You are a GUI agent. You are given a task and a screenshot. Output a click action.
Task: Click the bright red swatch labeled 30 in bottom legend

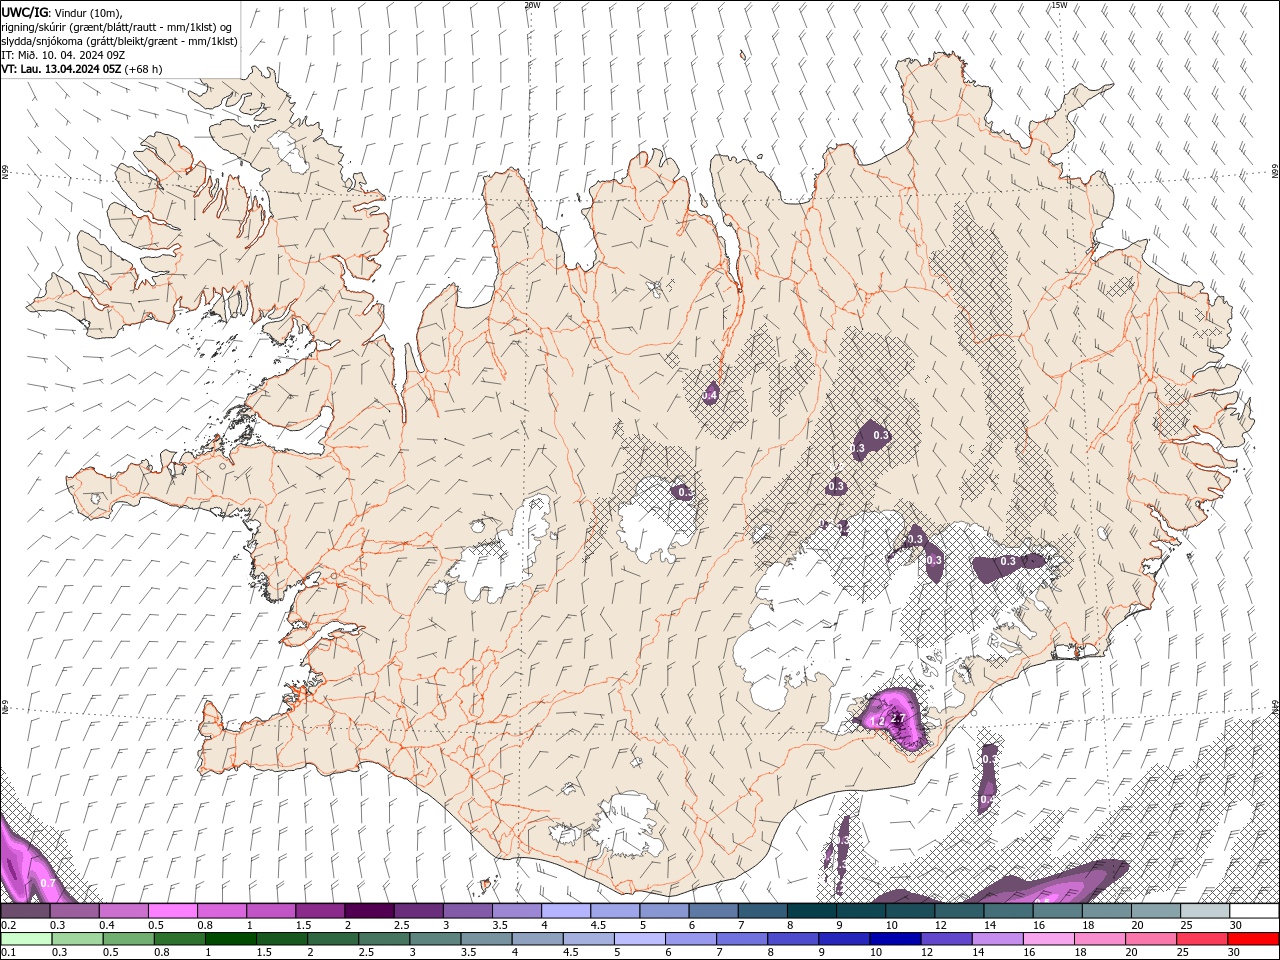pos(1253,939)
